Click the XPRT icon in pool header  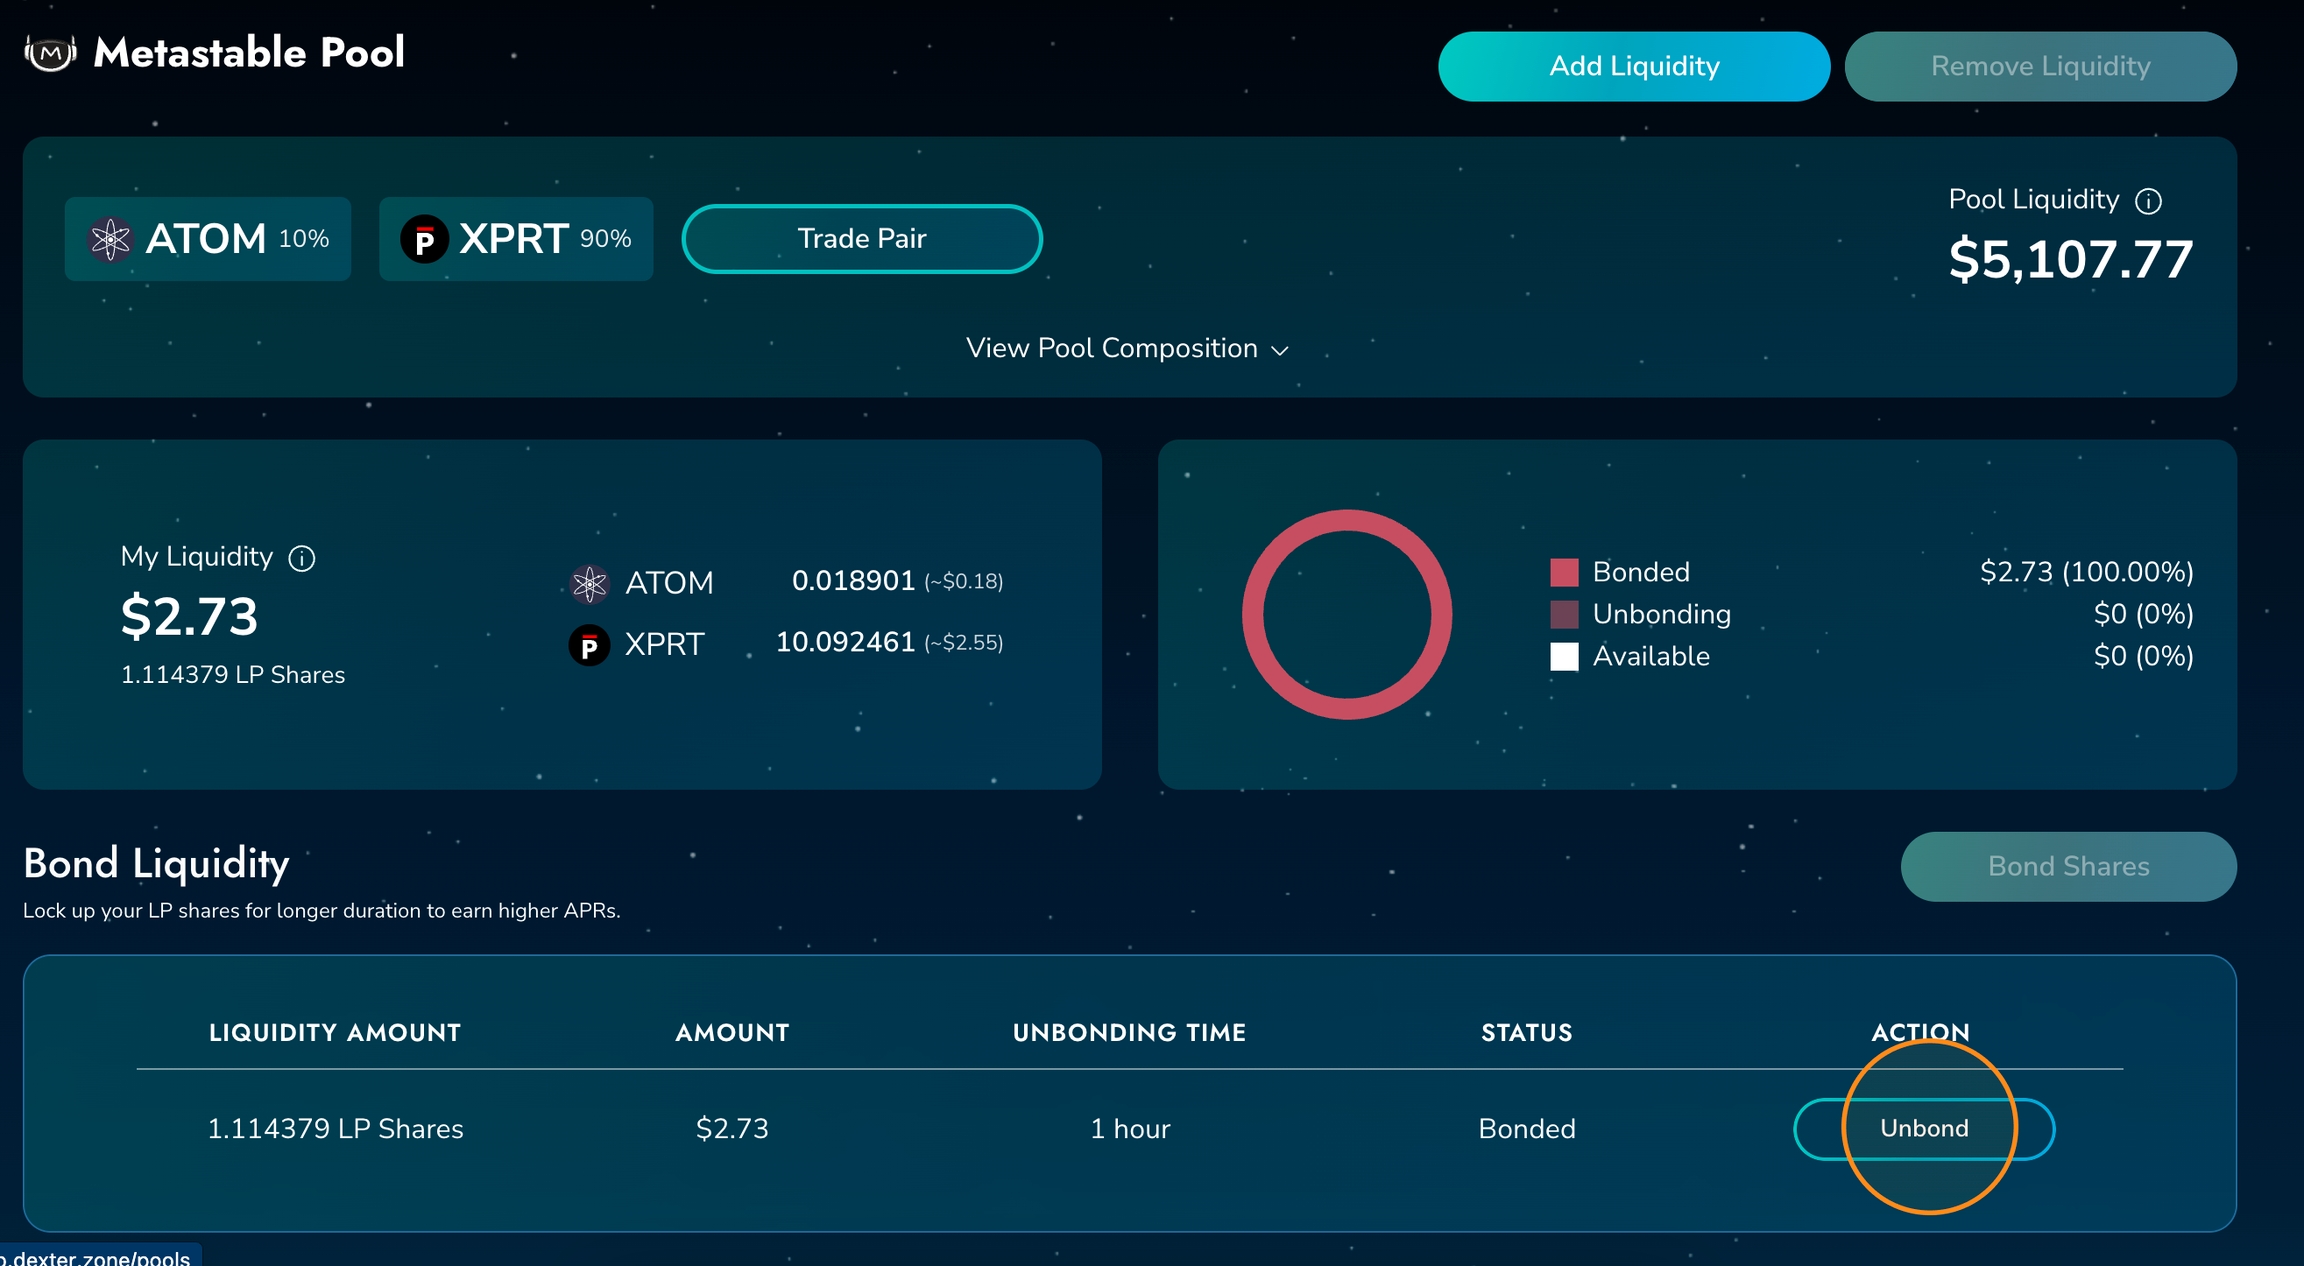(x=424, y=239)
